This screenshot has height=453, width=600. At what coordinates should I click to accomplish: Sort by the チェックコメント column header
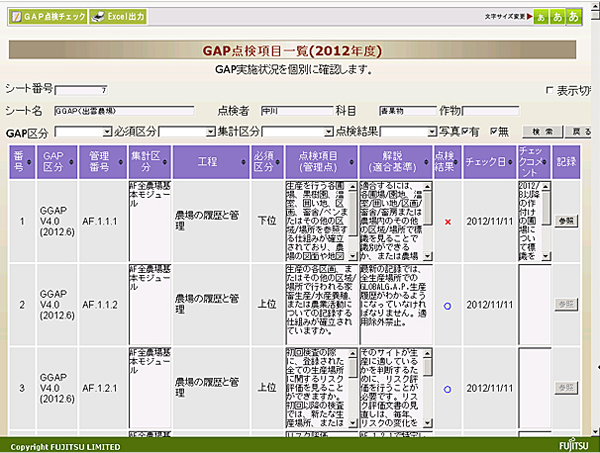coord(534,162)
